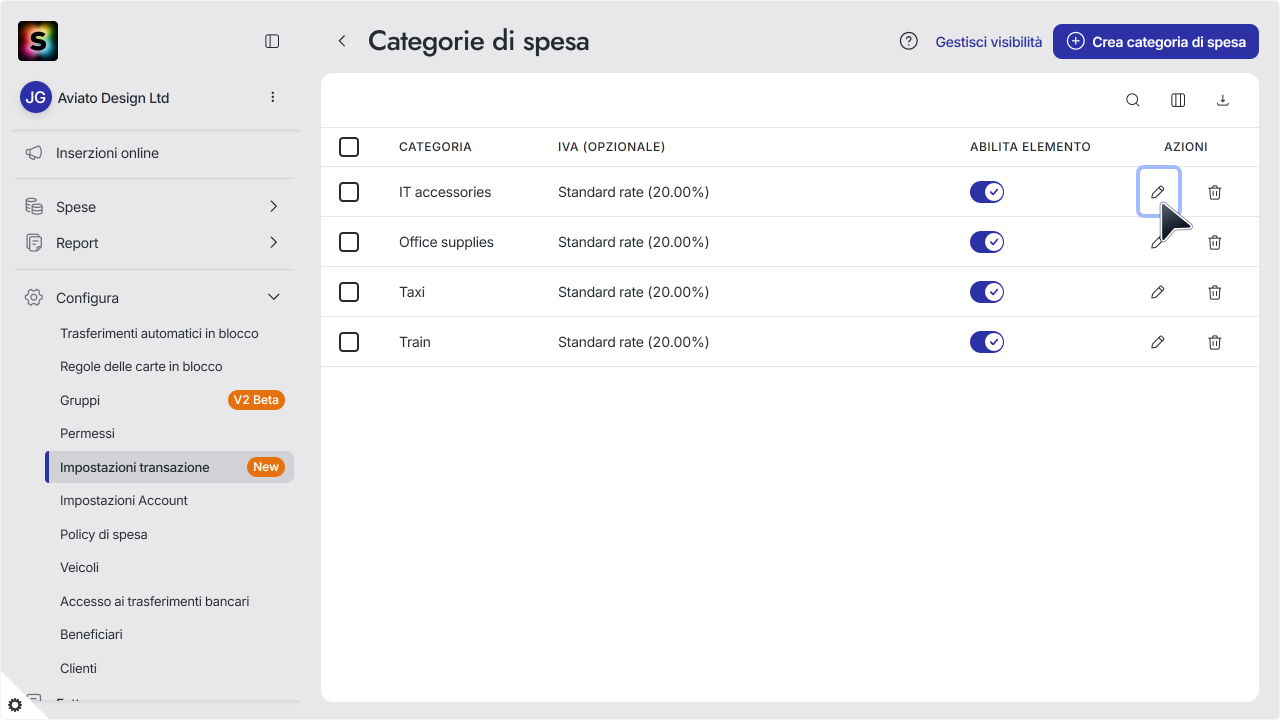Click the colorful S app logo

[x=38, y=41]
